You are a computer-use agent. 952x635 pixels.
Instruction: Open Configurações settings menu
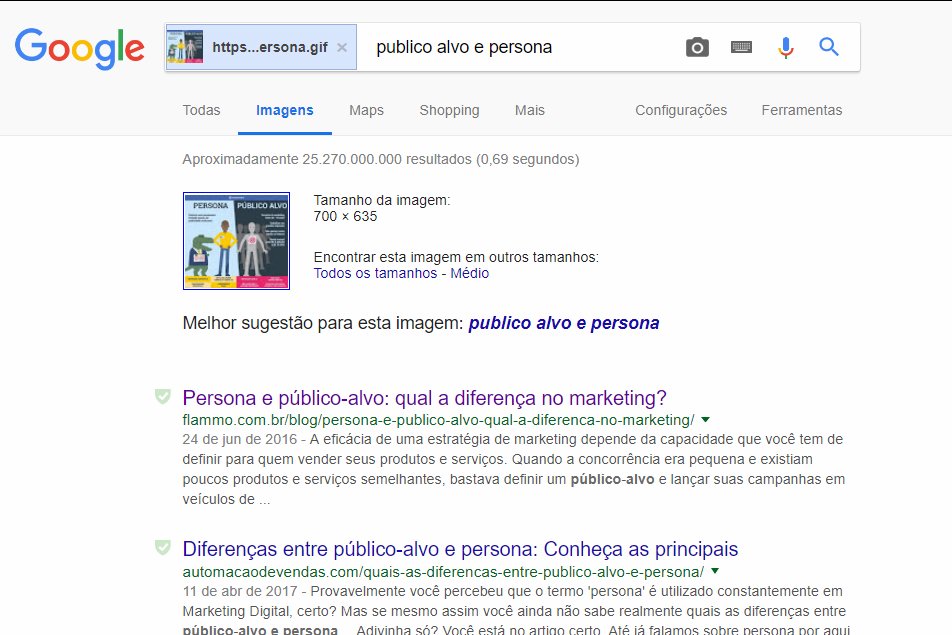(681, 110)
